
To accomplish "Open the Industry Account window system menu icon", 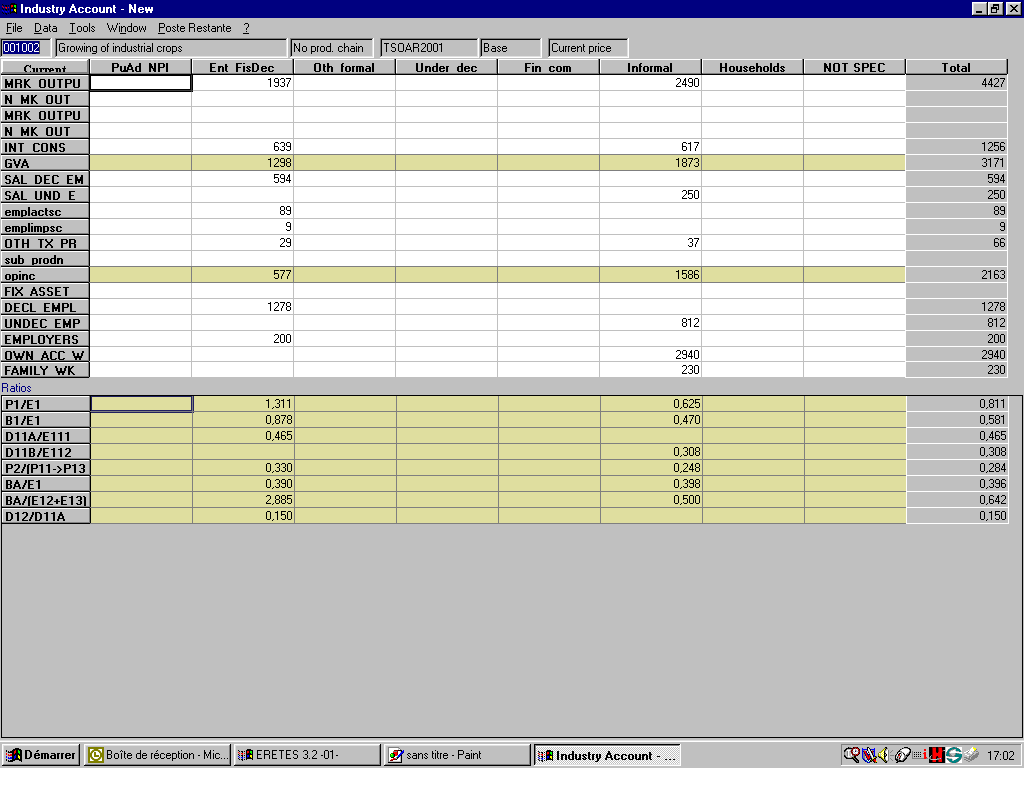I will click(x=10, y=9).
